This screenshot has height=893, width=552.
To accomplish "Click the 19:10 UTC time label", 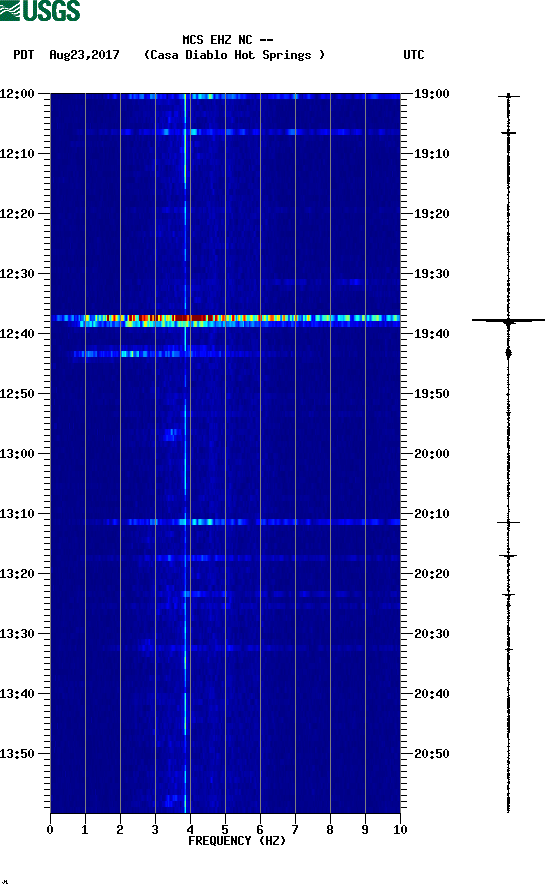I will (x=432, y=154).
